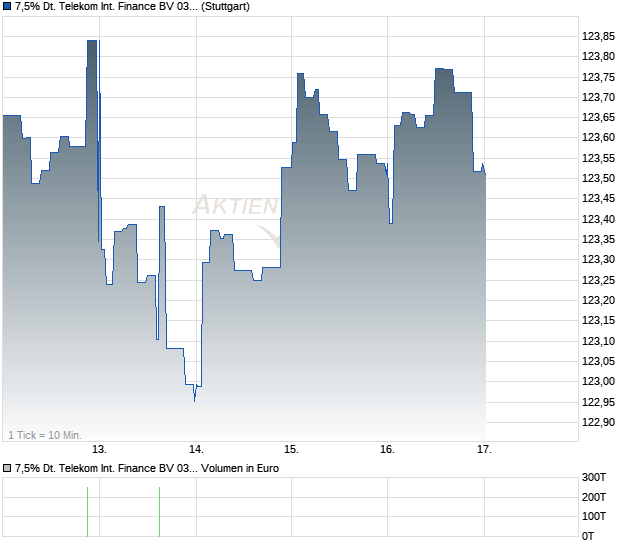Viewport: 620px width, 546px height.
Task: Select the '14.' date label on x-axis
Action: (196, 450)
